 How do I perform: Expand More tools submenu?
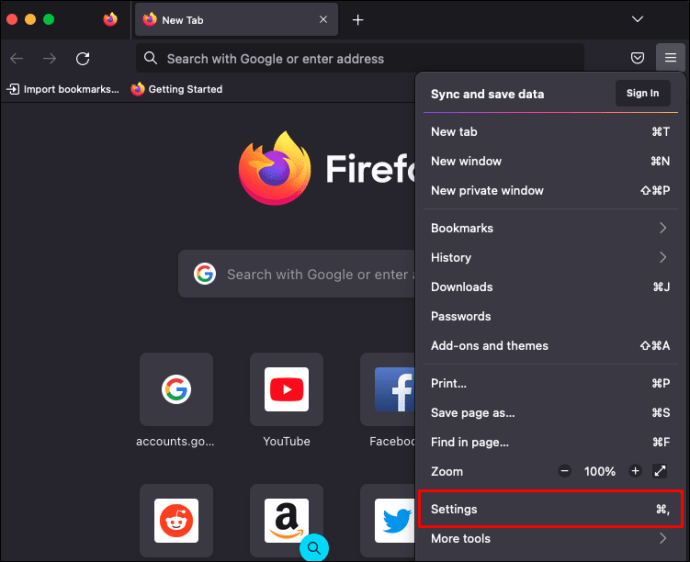point(550,539)
